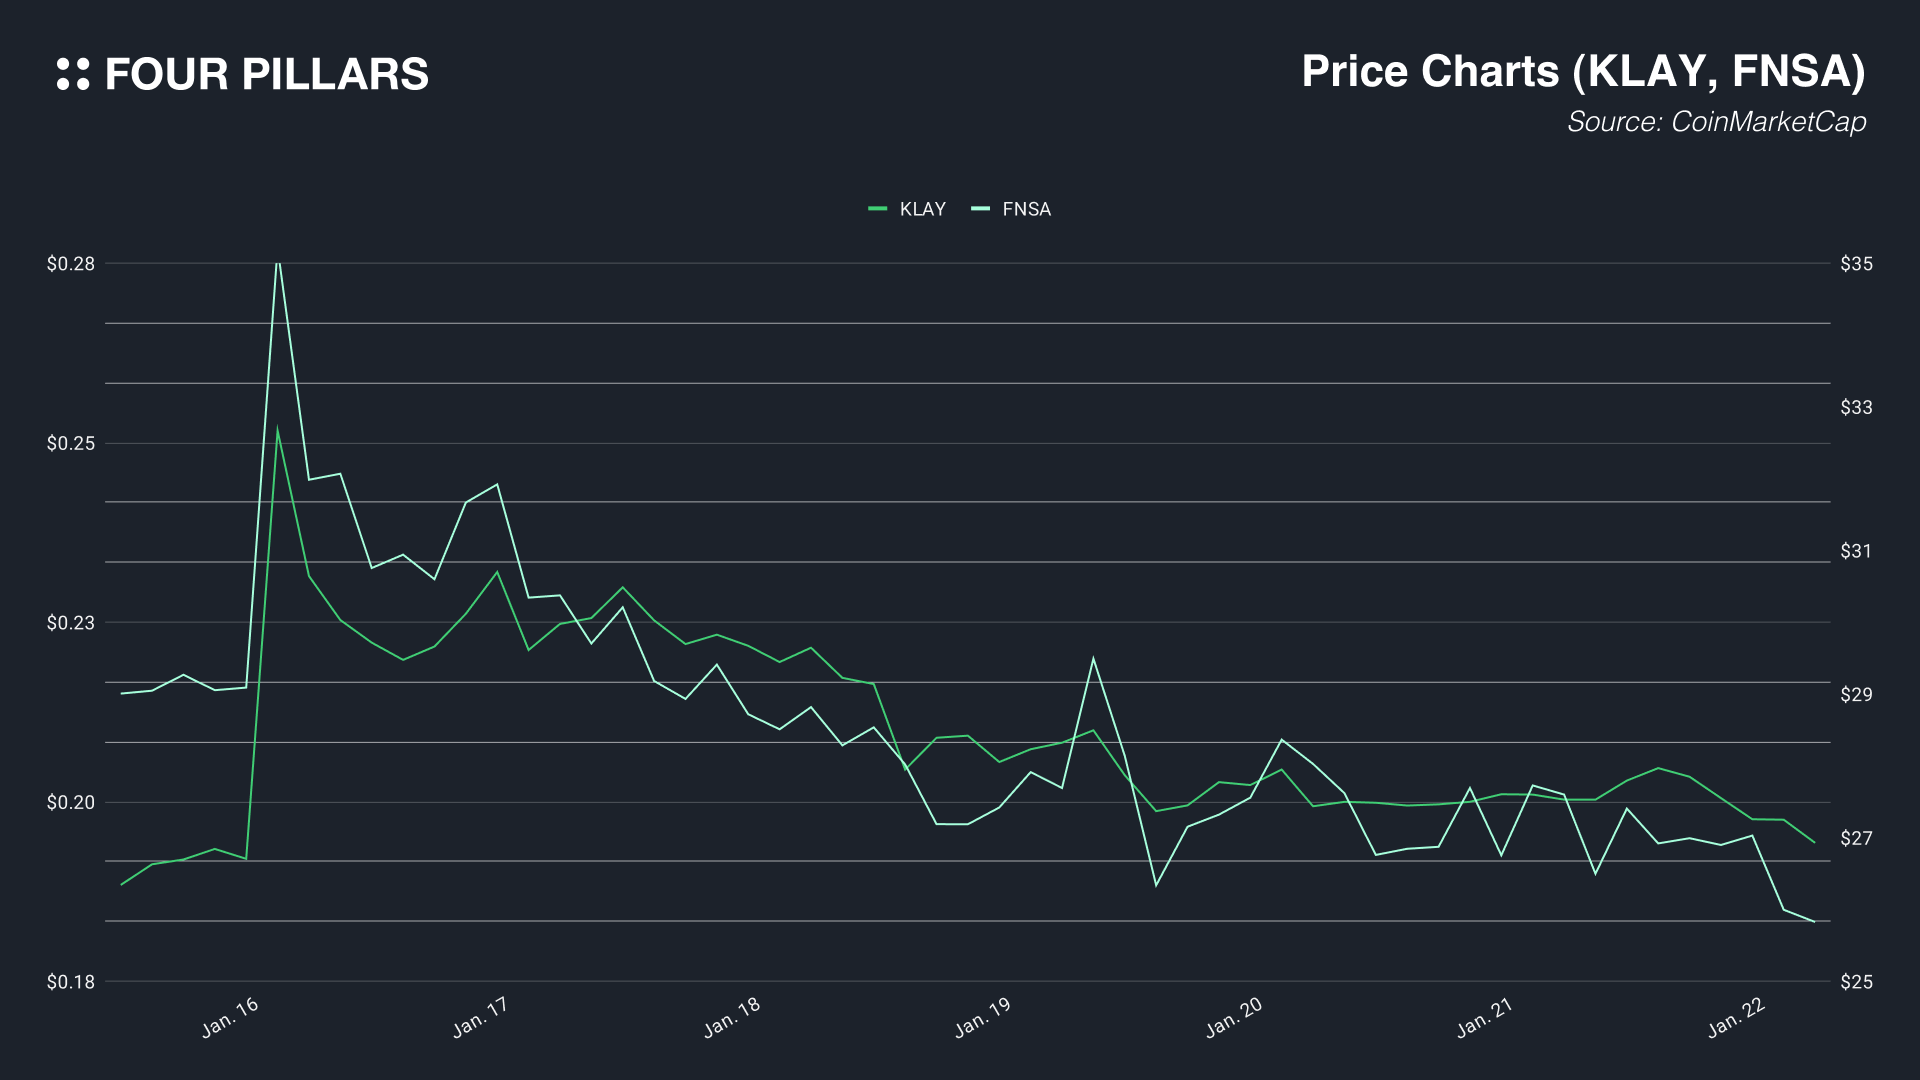This screenshot has height=1080, width=1920.
Task: Click the Jan. 16 axis label
Action: coord(230,1018)
